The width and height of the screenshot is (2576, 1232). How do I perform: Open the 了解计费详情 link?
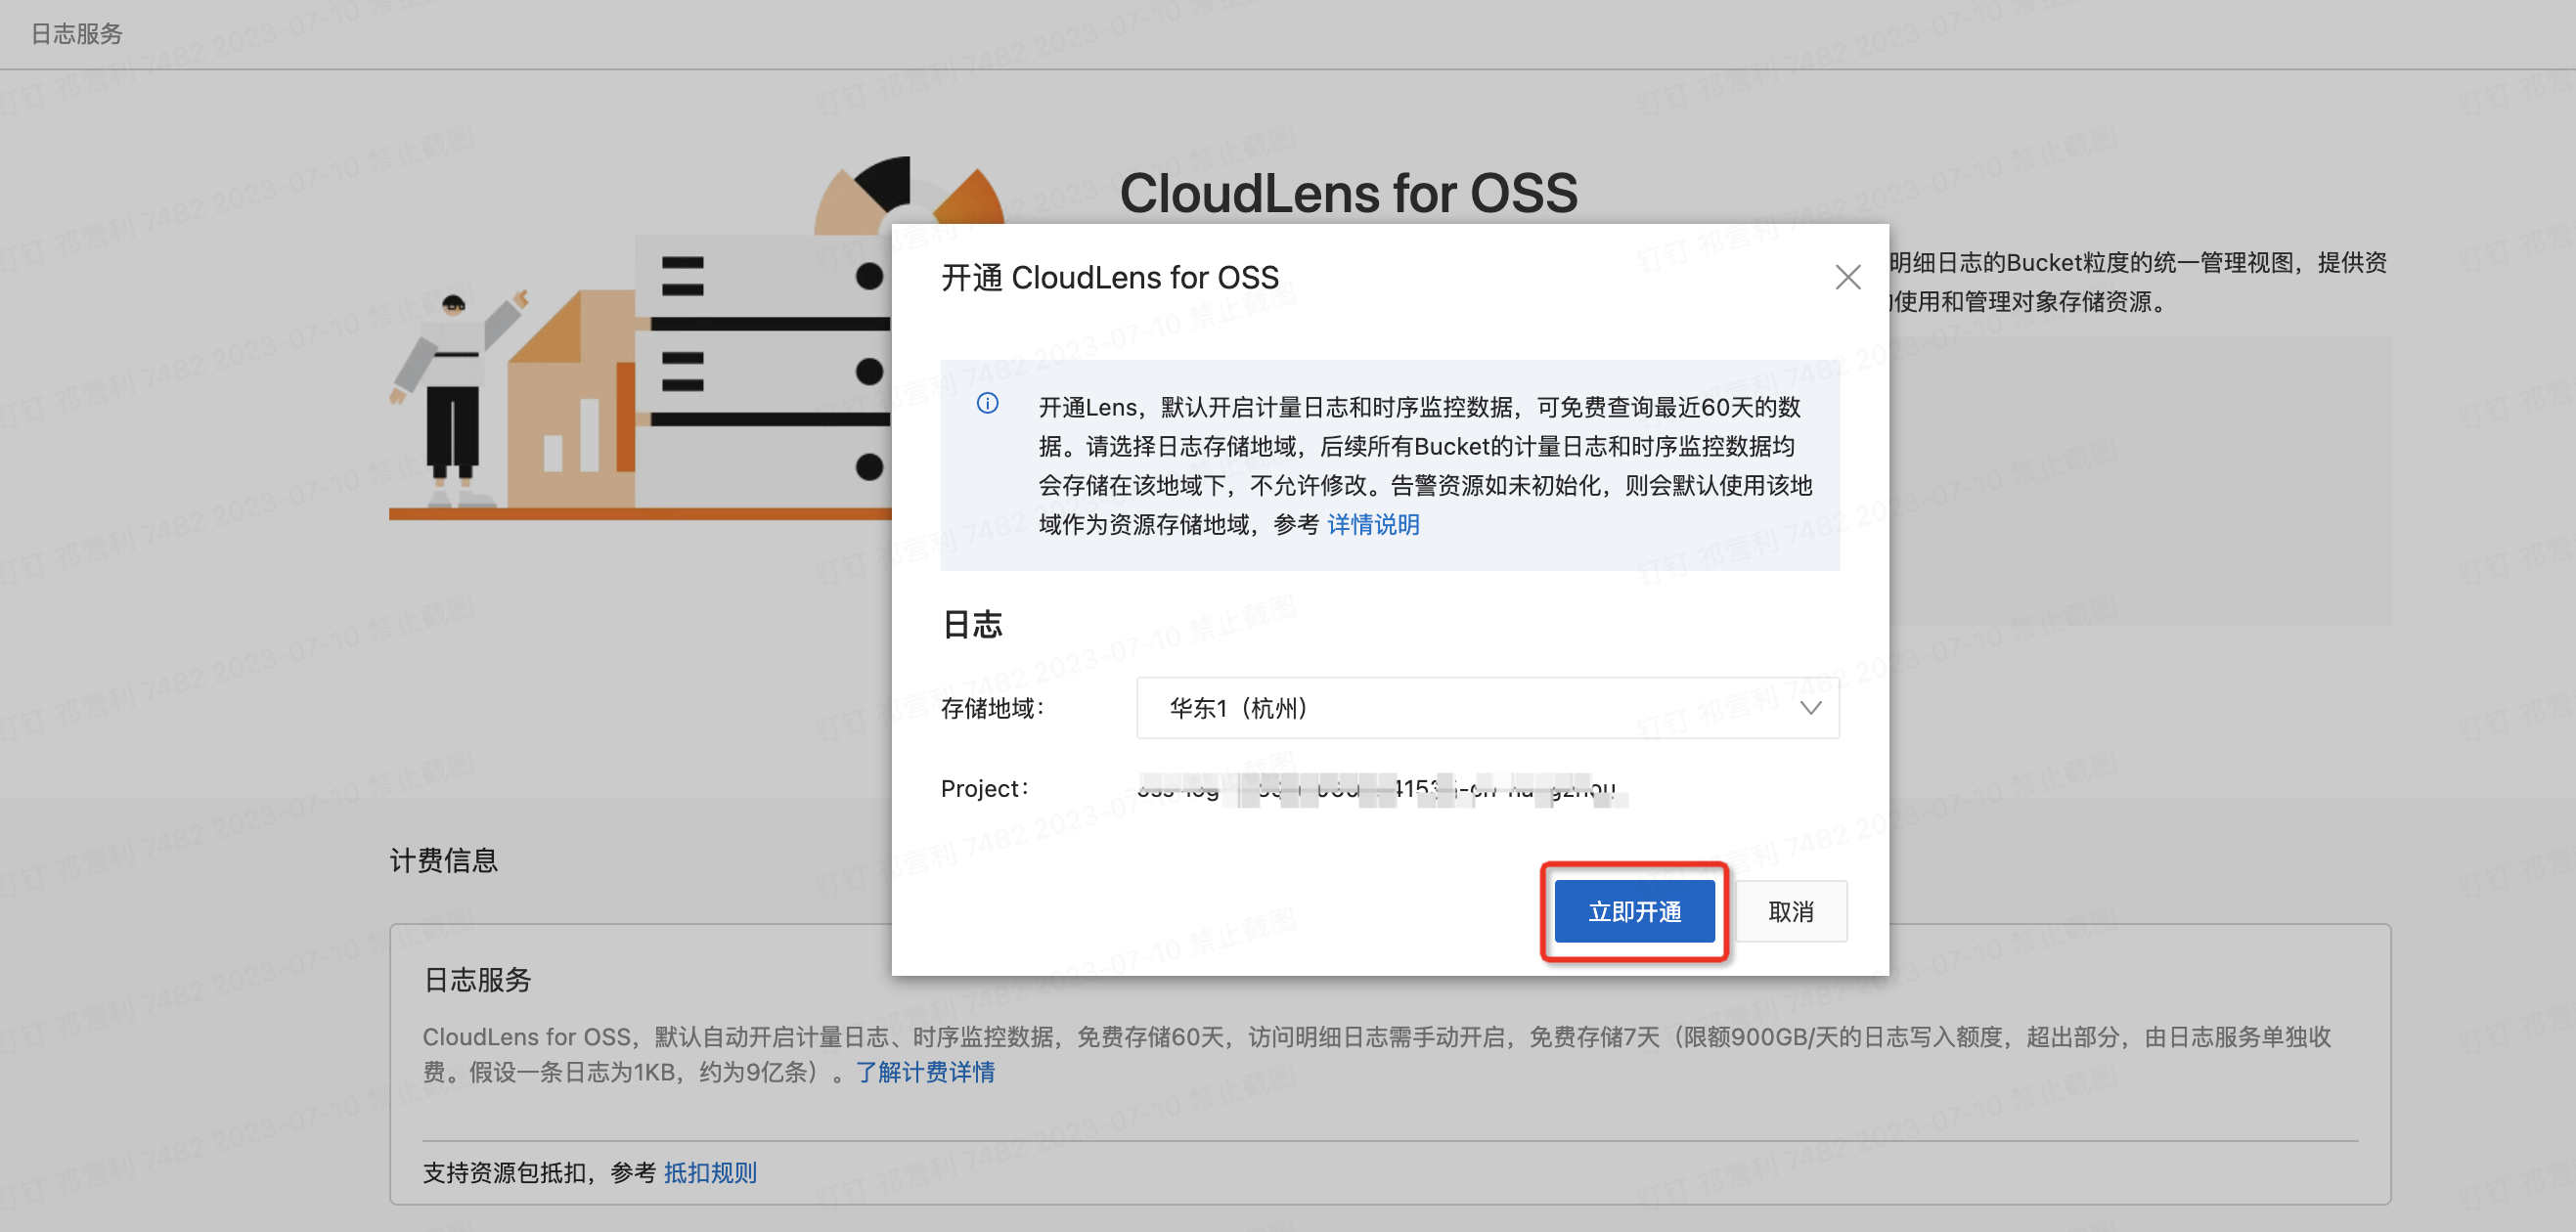(x=925, y=1072)
